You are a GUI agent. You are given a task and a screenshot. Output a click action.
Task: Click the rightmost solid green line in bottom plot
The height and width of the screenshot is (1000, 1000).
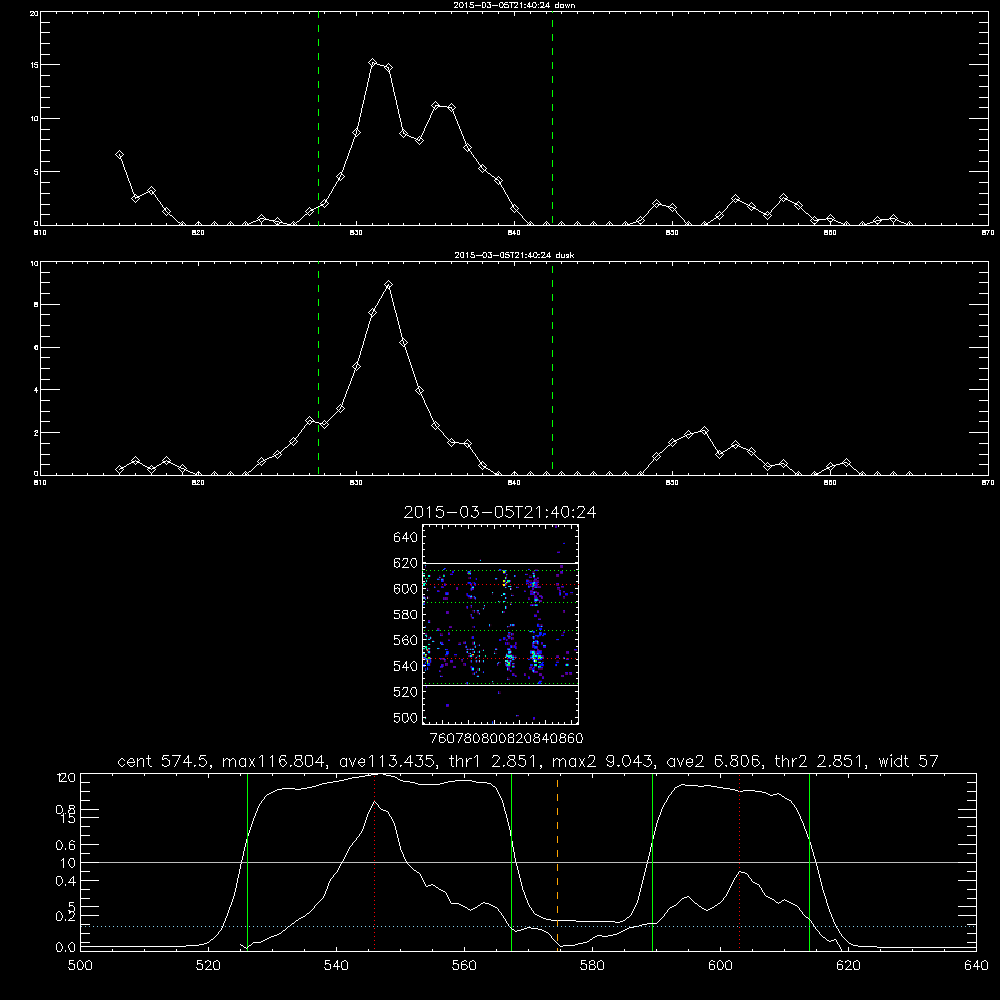pos(809,861)
